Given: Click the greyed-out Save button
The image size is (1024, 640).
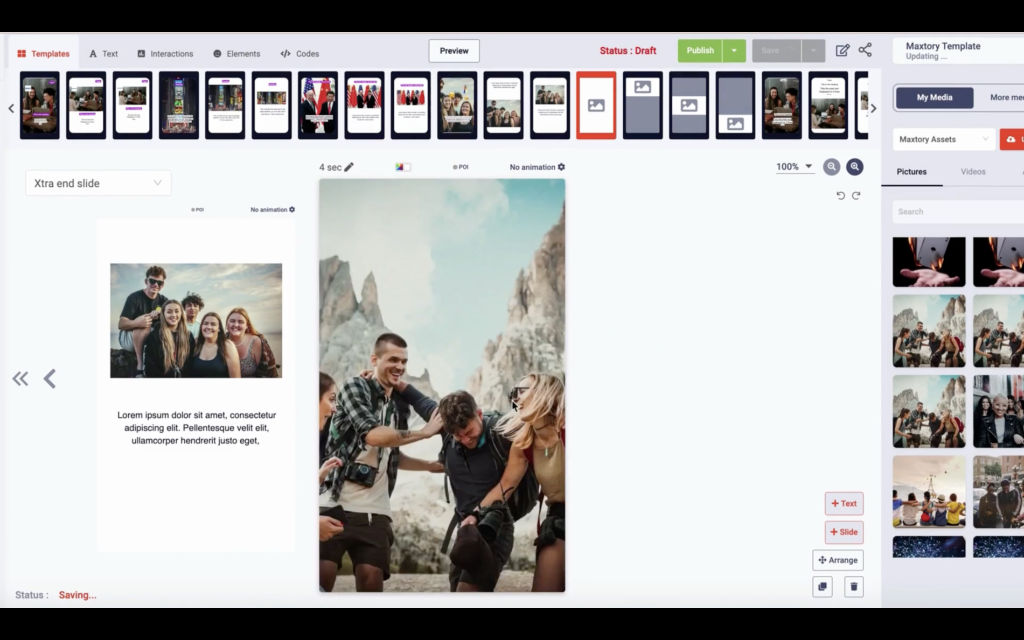Looking at the screenshot, I should (776, 50).
